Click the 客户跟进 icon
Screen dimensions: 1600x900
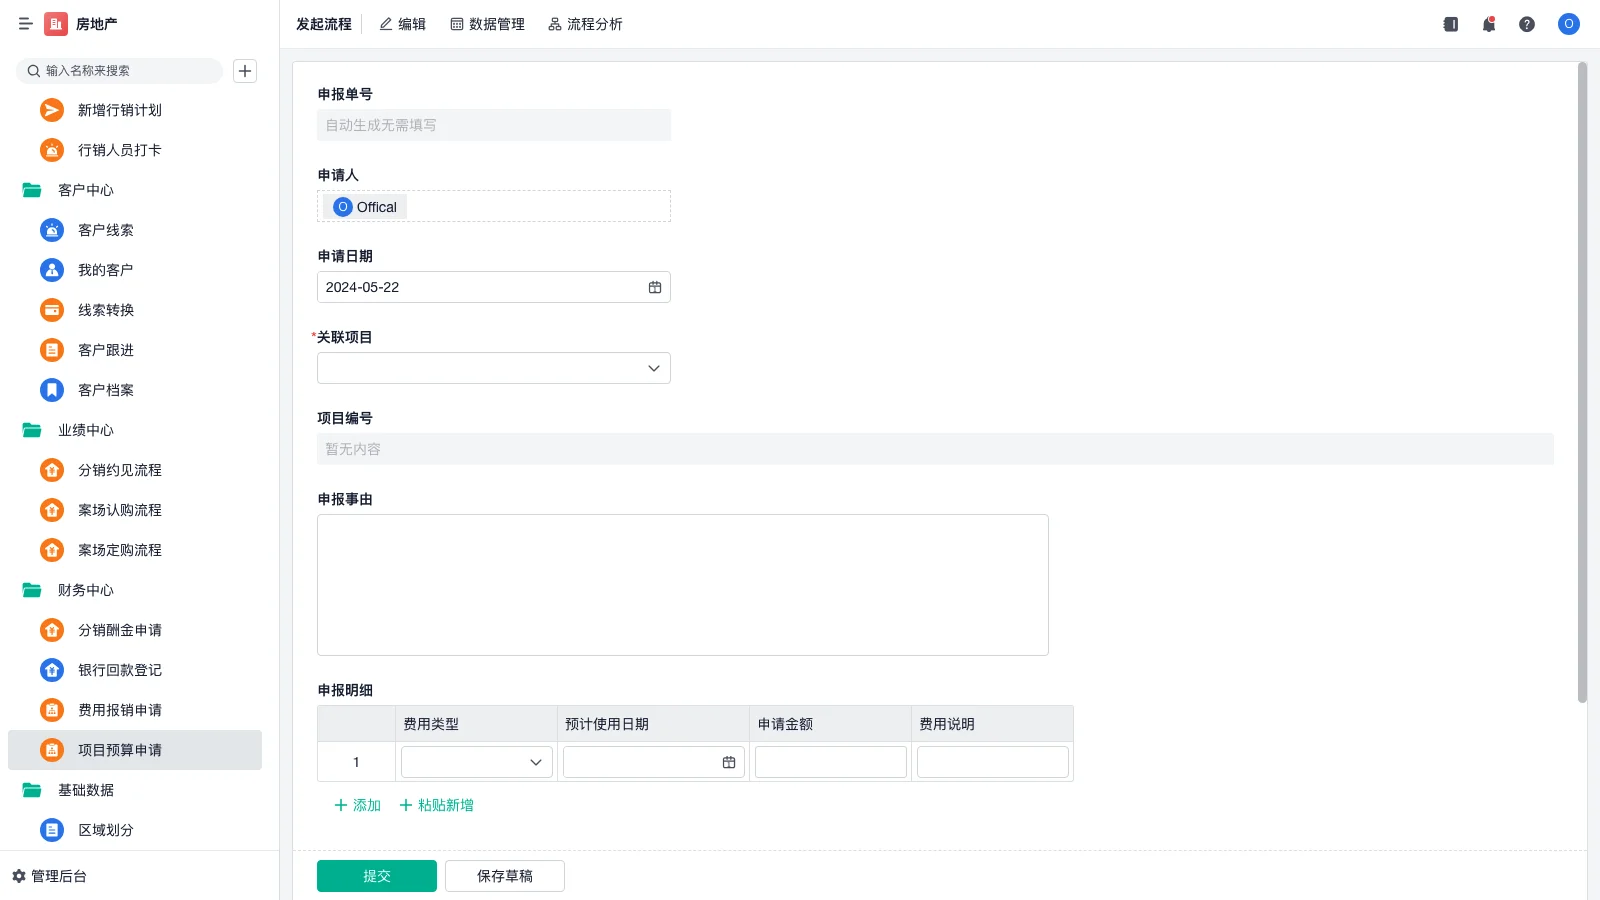52,350
